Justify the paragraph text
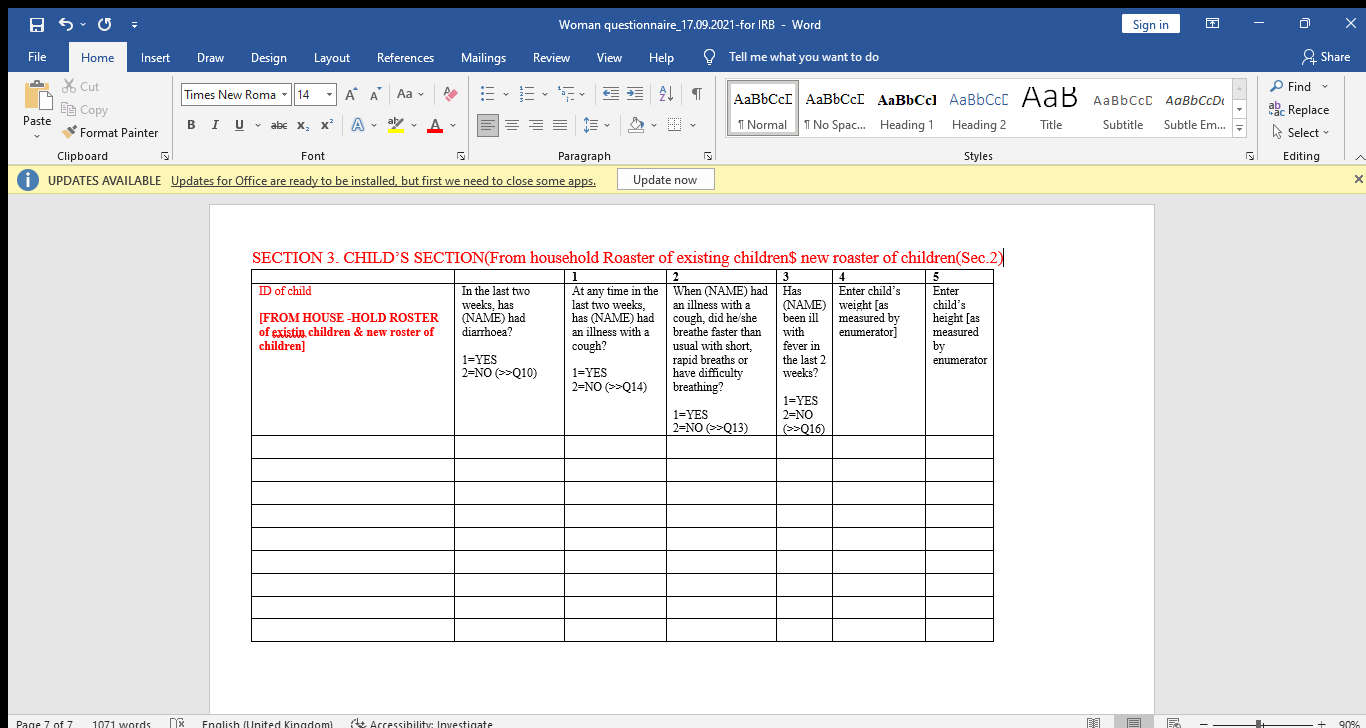The height and width of the screenshot is (728, 1366). [560, 125]
